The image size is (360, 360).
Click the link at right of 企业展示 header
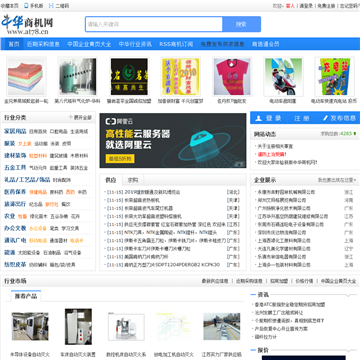pos(337,180)
